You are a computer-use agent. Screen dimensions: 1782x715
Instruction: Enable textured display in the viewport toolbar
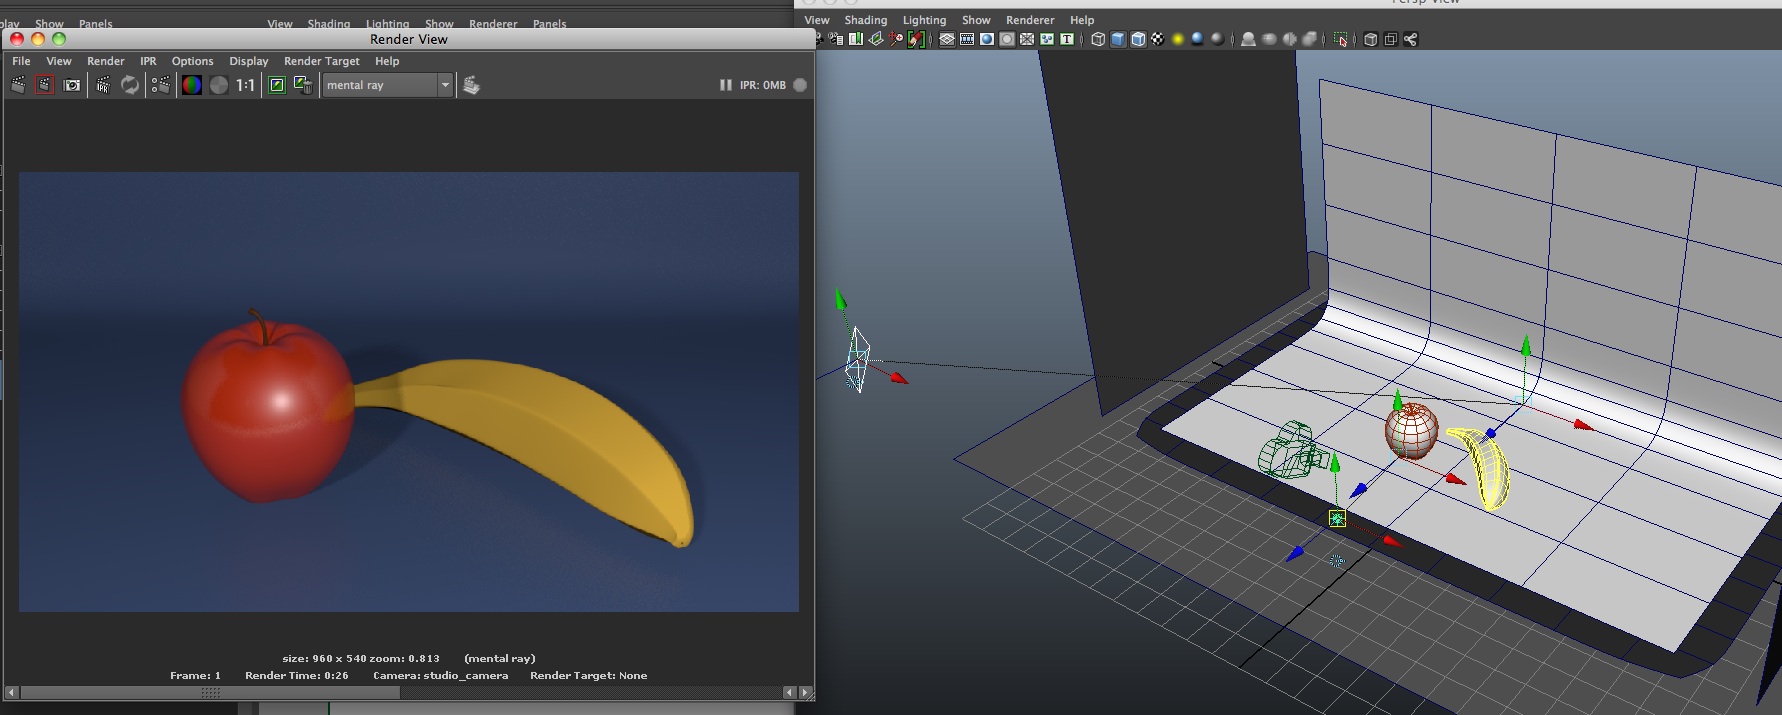point(1158,39)
